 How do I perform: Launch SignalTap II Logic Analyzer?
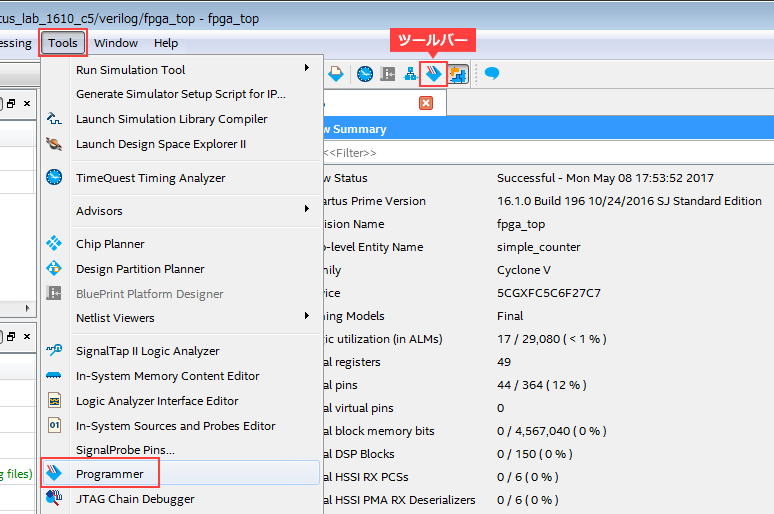(147, 351)
